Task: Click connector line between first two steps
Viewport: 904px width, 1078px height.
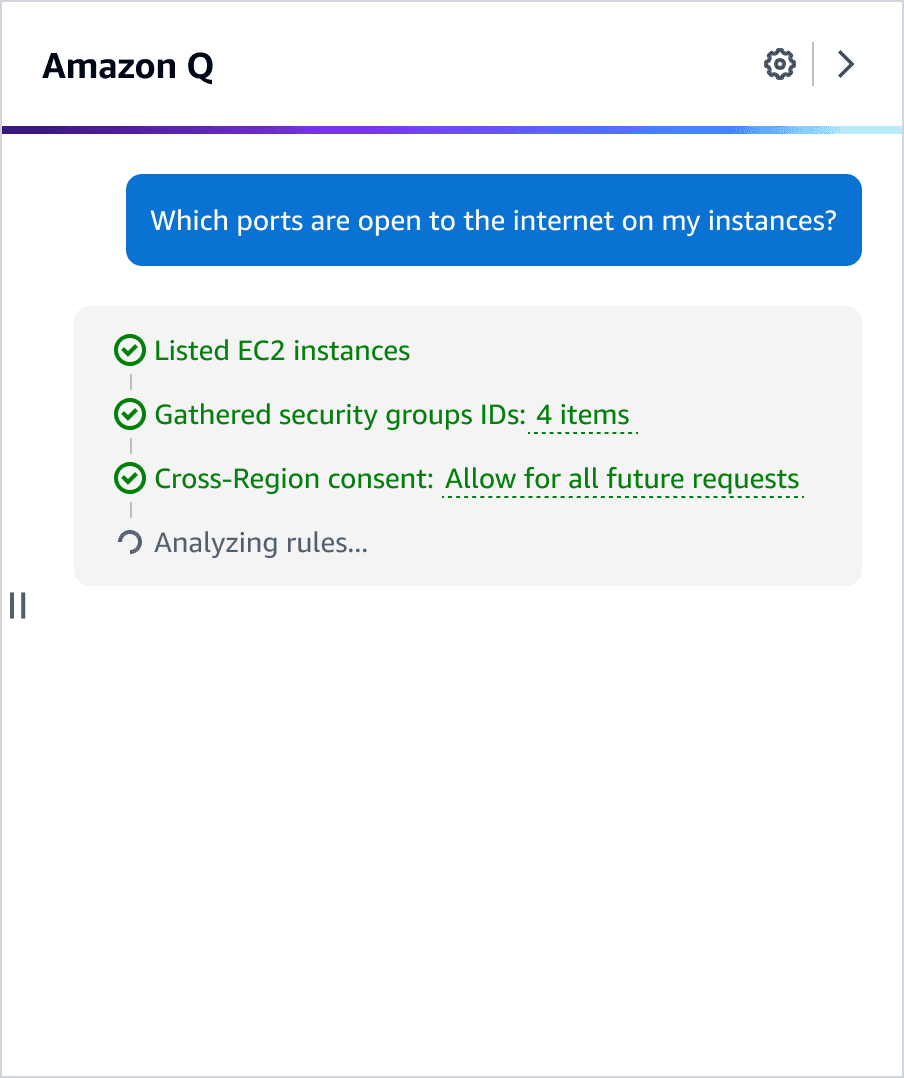Action: point(131,382)
